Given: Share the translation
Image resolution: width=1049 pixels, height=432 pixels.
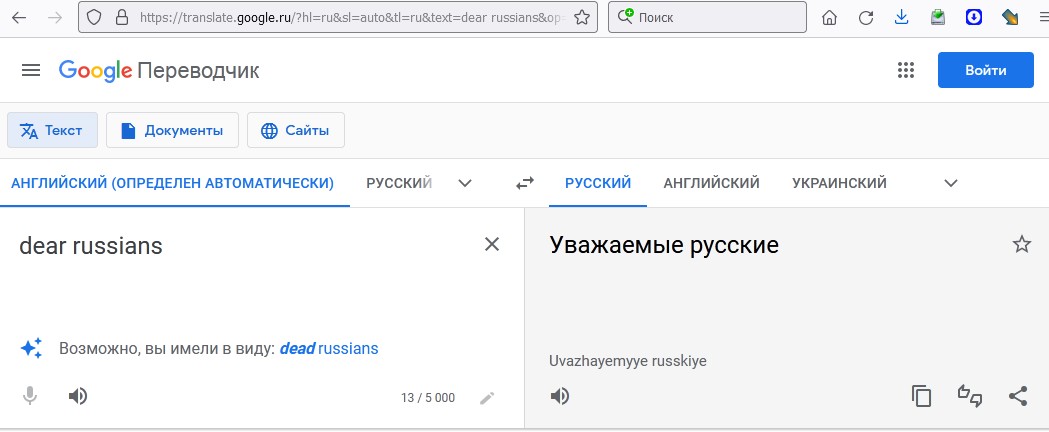Looking at the screenshot, I should pyautogui.click(x=1018, y=397).
